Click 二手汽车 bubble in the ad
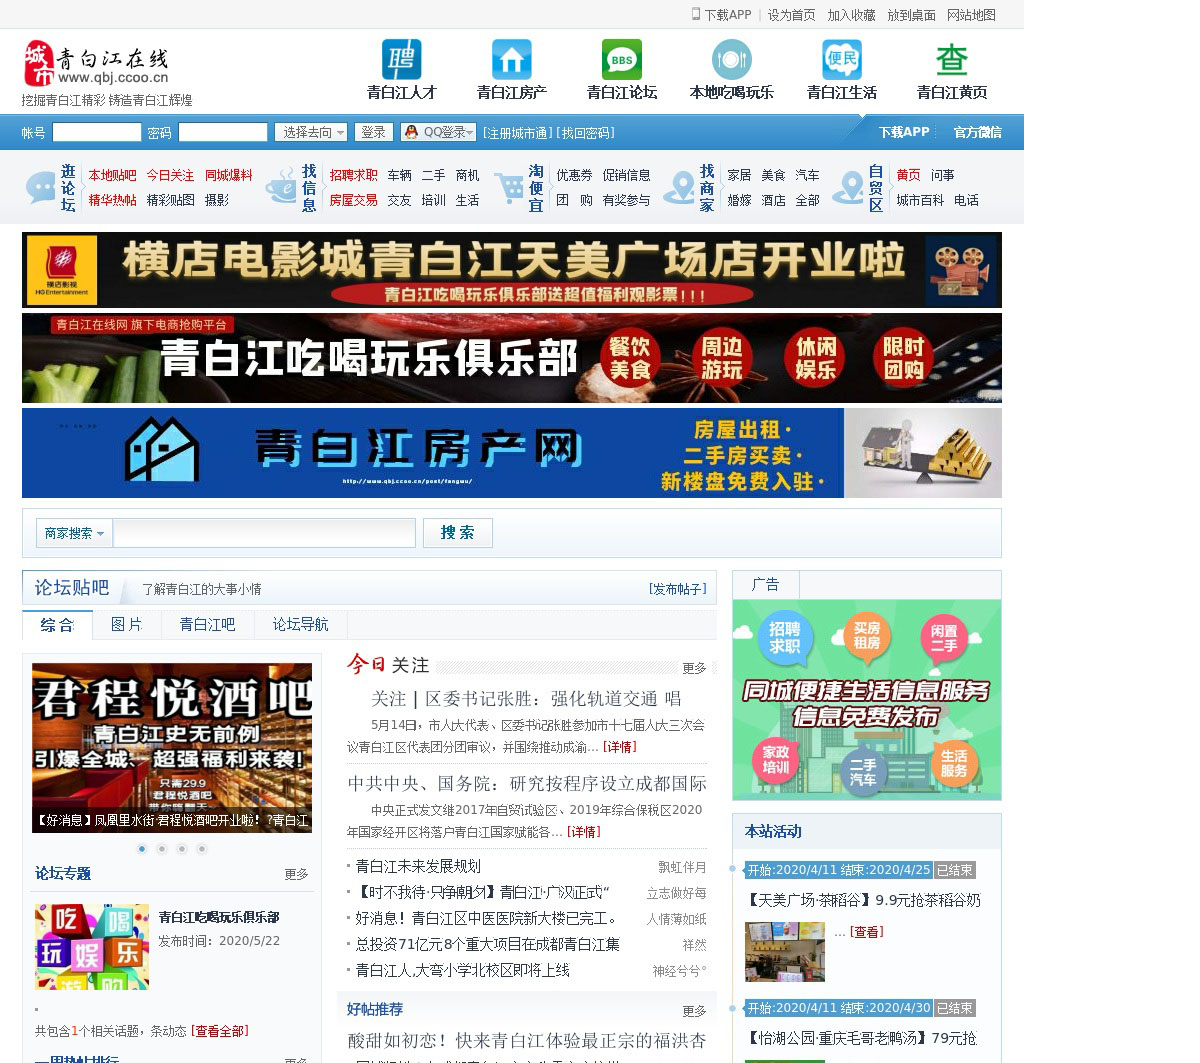Viewport: 1200px width, 1063px height. [x=863, y=772]
